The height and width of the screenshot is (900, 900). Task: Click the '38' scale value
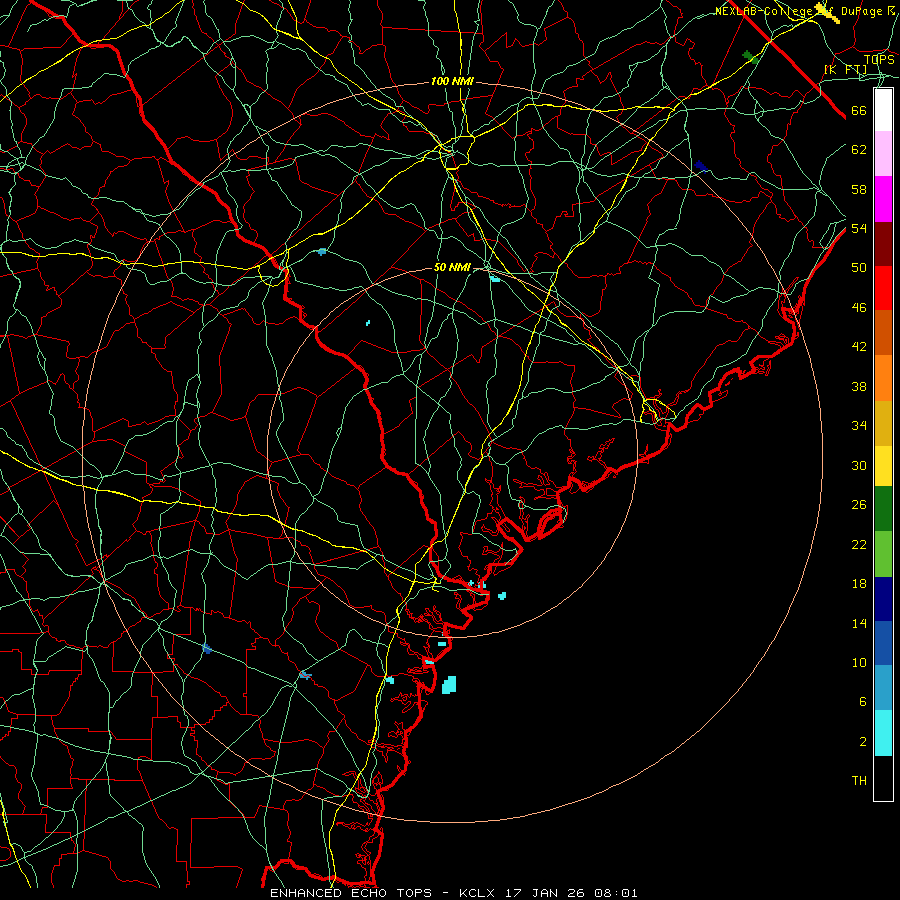click(x=859, y=386)
